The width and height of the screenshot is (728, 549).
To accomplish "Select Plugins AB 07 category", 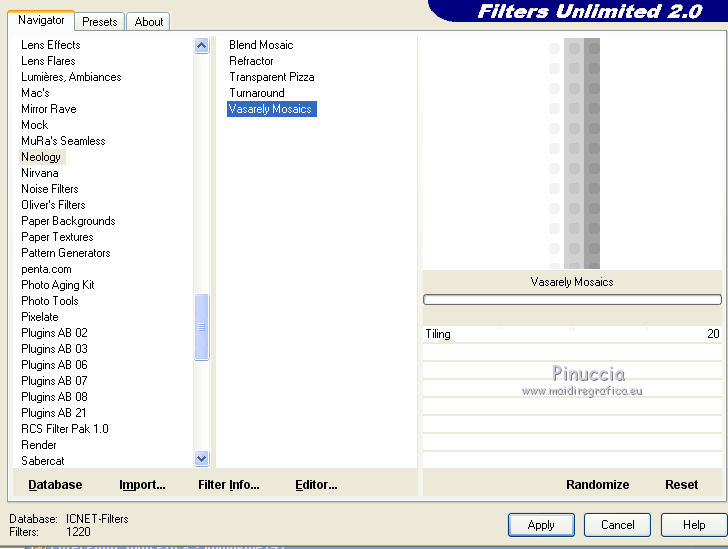I will (x=54, y=381).
